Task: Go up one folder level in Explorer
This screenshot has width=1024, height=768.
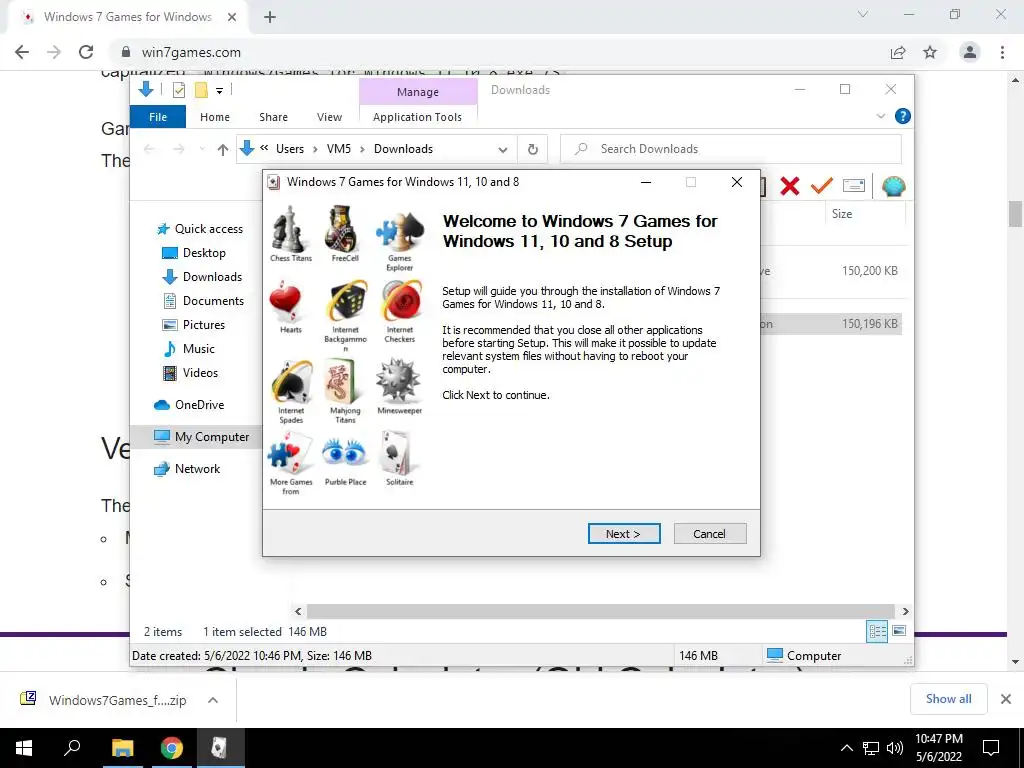Action: coord(223,150)
